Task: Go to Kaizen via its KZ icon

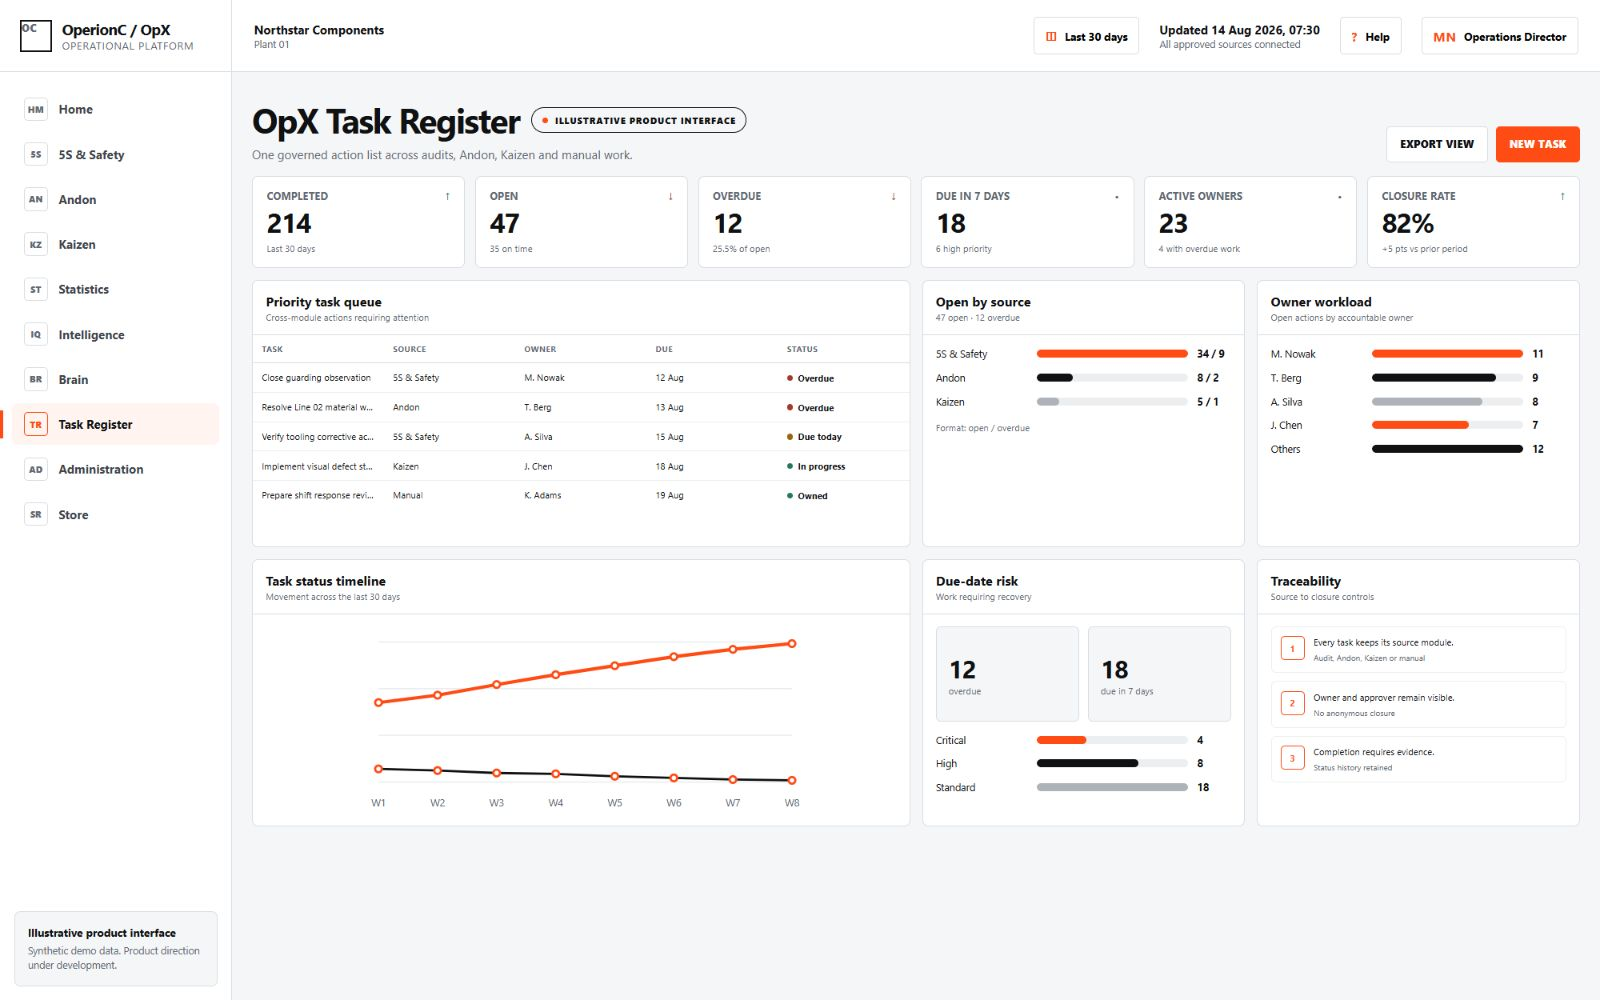Action: (x=36, y=245)
